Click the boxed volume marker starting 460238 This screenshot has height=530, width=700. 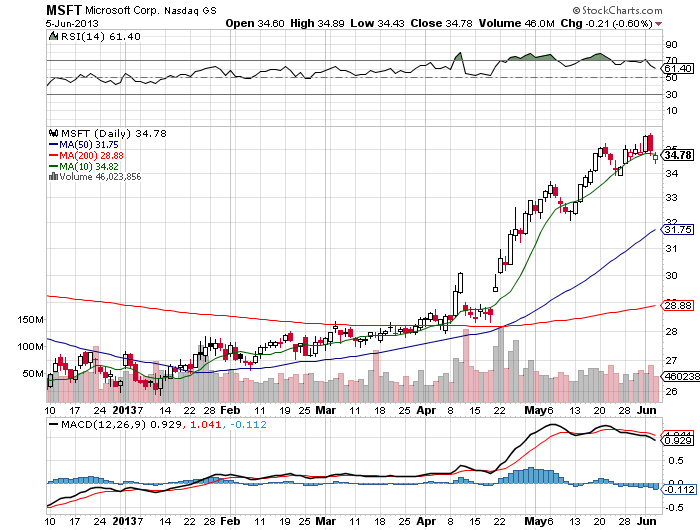pos(681,376)
